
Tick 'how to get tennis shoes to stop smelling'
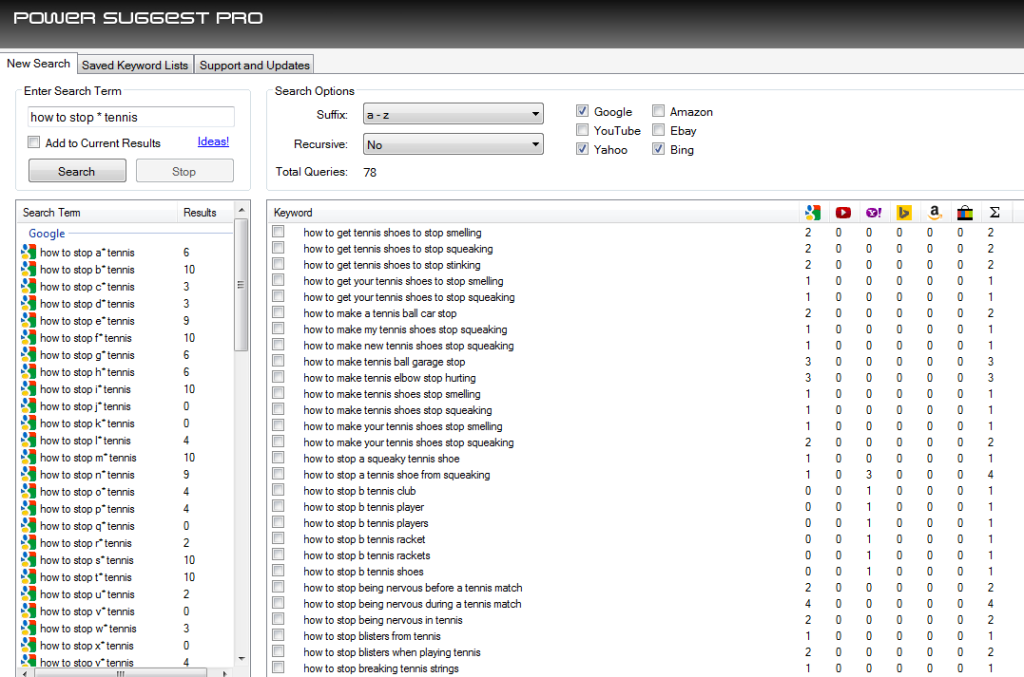[279, 232]
